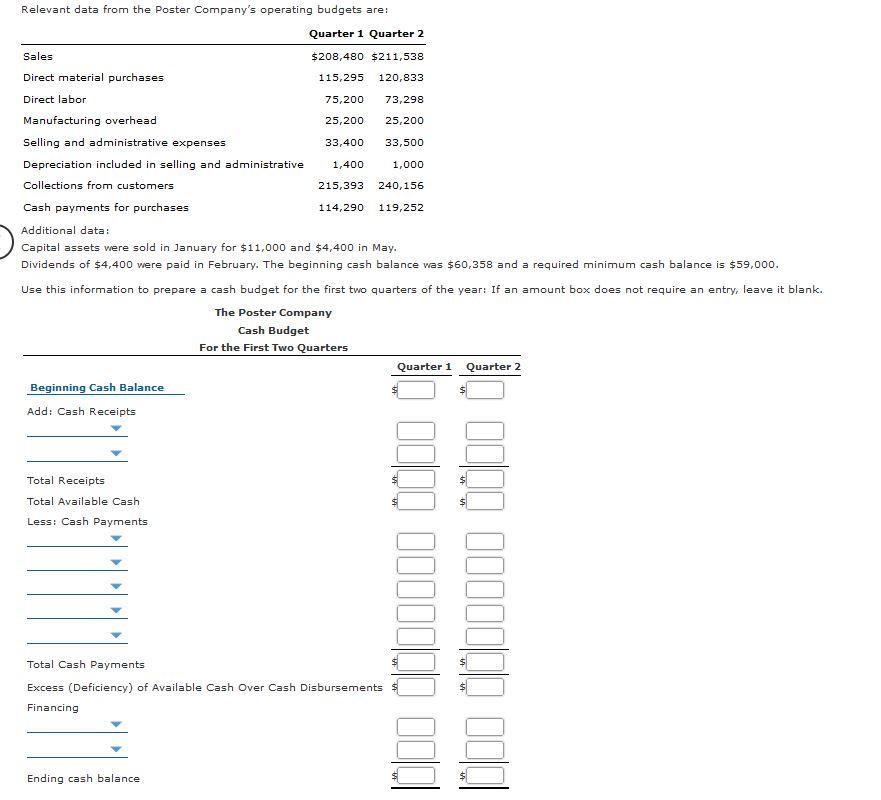This screenshot has width=881, height=800.
Task: Select the Quarter 2 Ending cash balance field
Action: pyautogui.click(x=484, y=775)
